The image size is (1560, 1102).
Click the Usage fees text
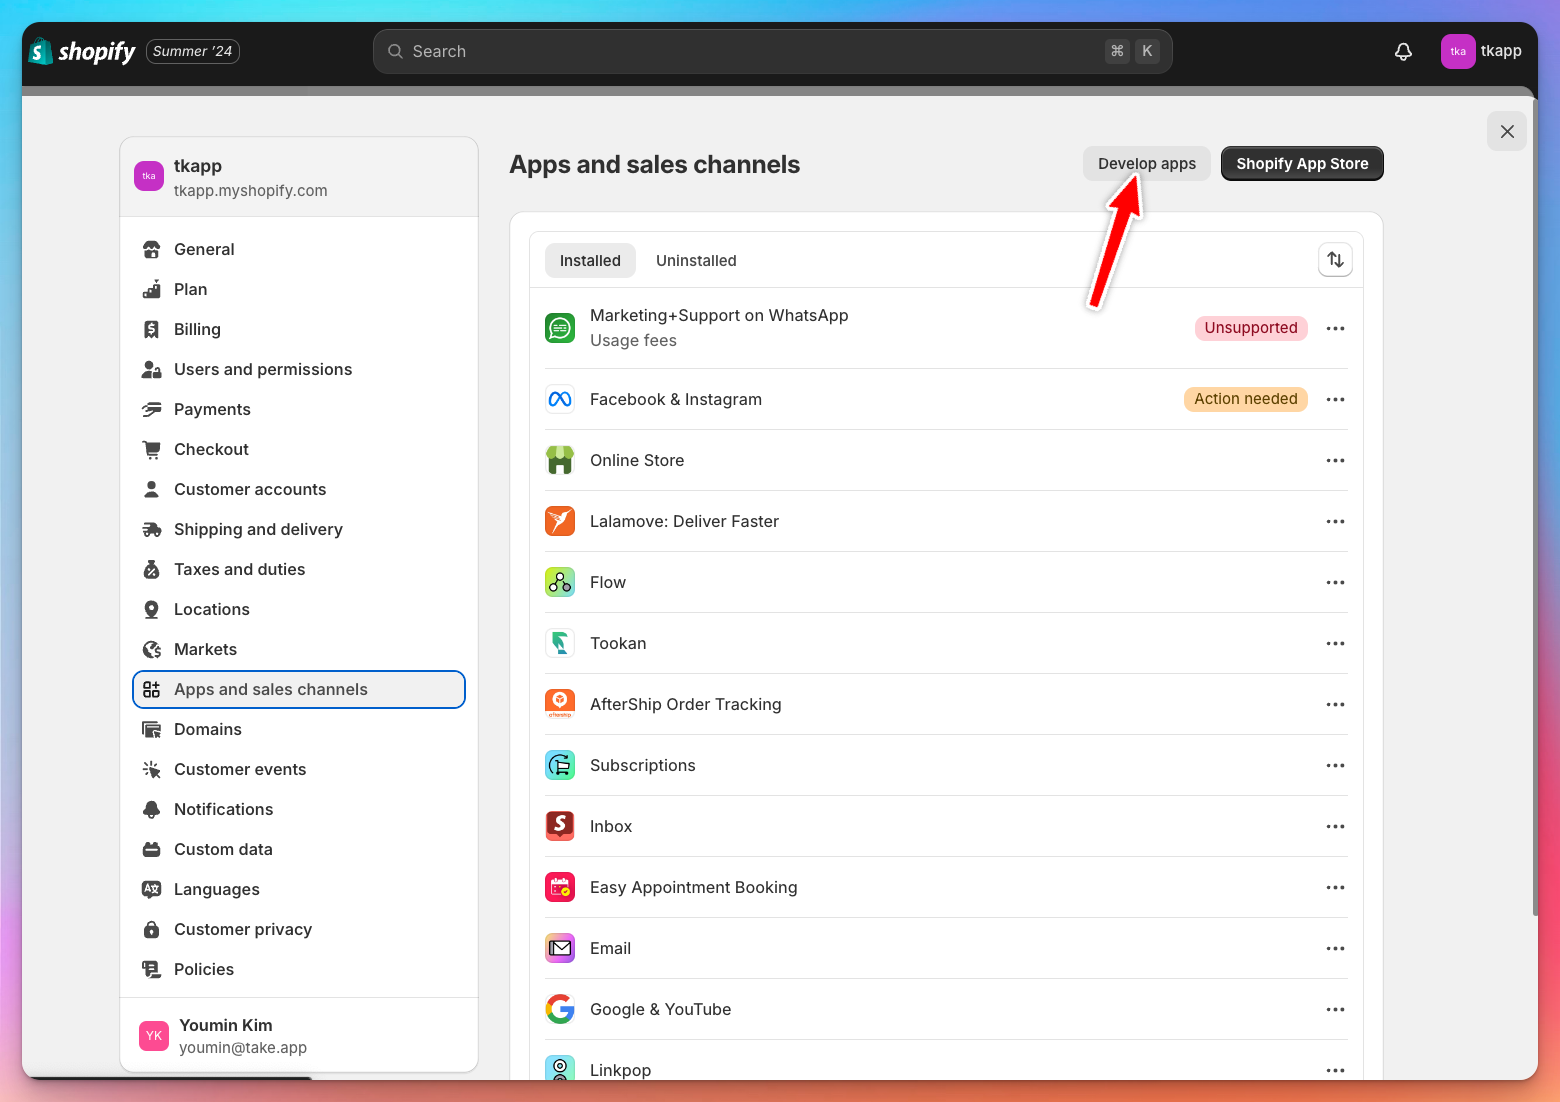click(x=633, y=340)
